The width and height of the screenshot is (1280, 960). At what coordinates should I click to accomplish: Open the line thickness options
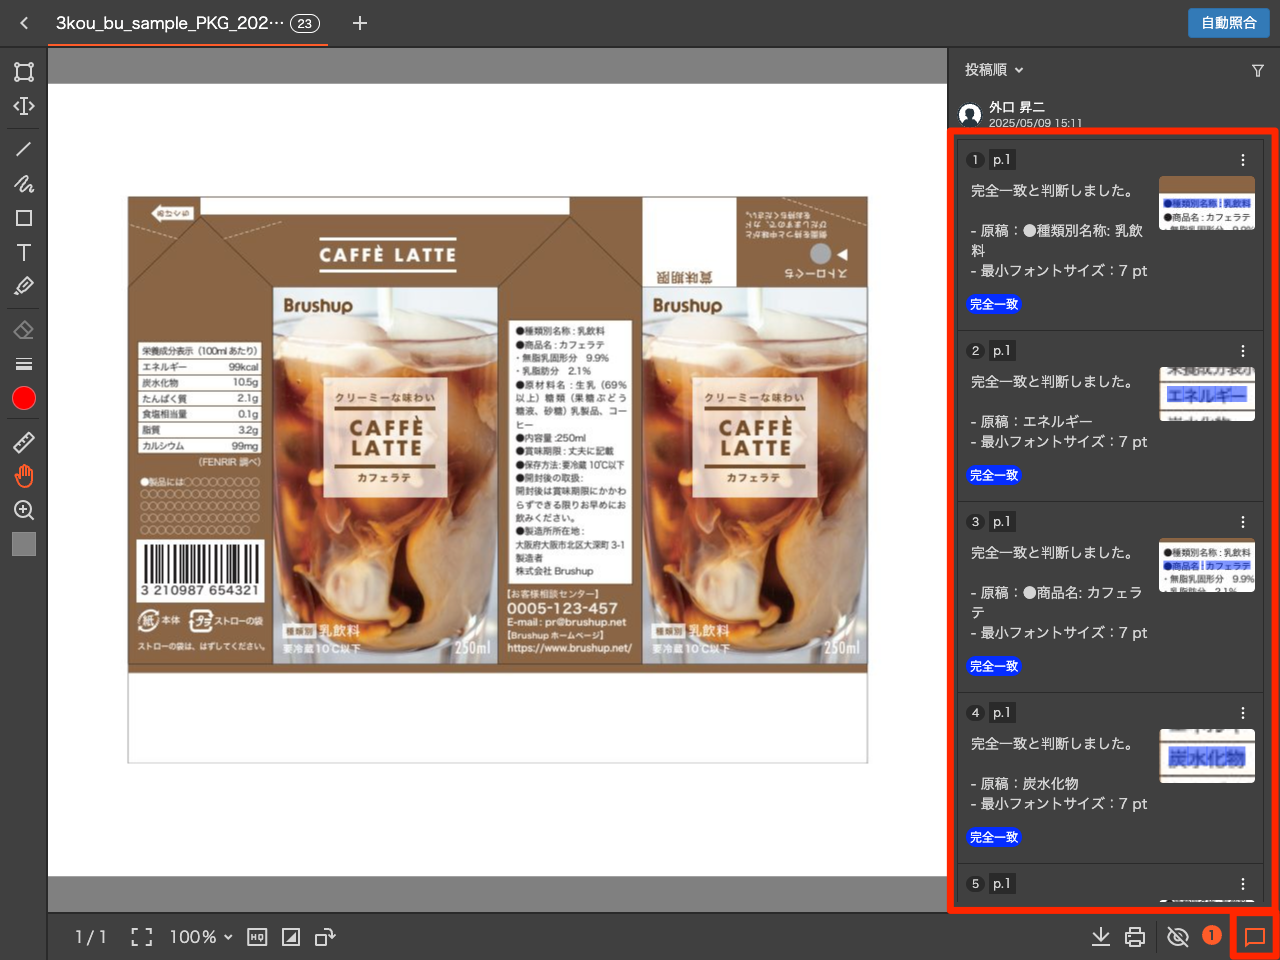(x=24, y=364)
